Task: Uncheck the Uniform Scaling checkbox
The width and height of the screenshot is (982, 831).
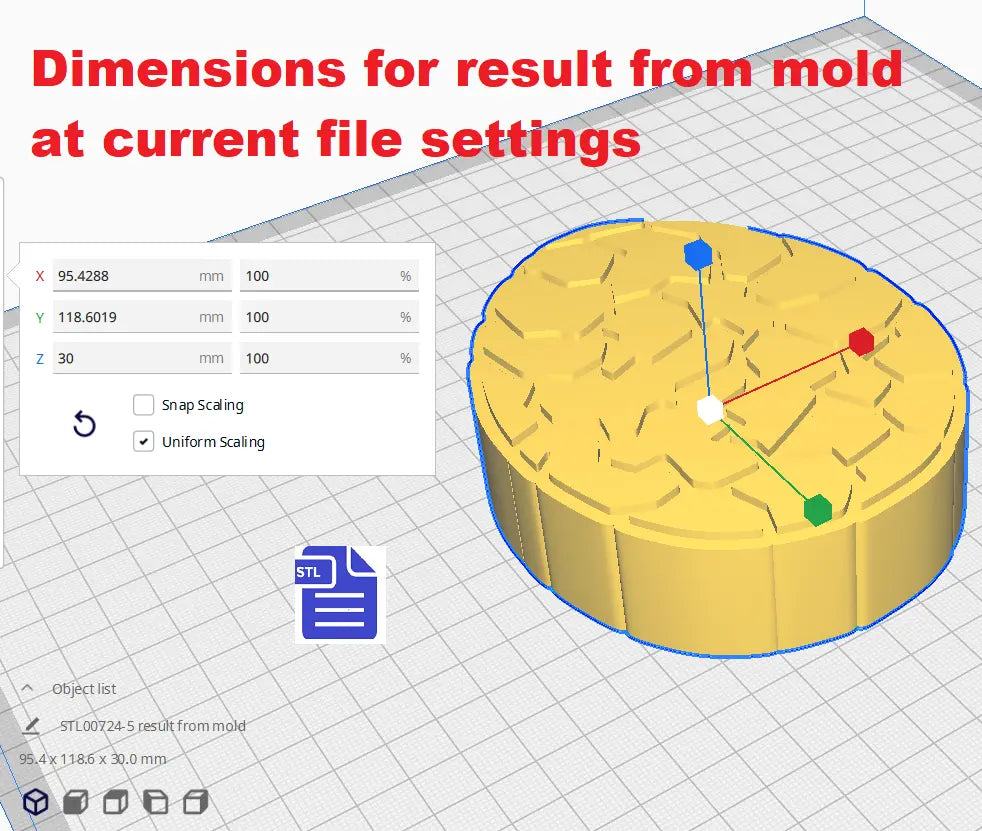Action: click(x=143, y=441)
